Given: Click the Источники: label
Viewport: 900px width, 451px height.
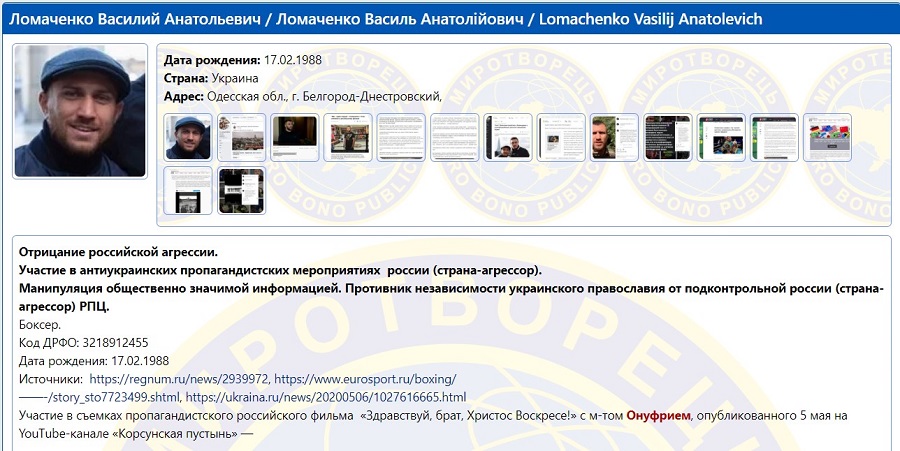Looking at the screenshot, I should coord(51,379).
